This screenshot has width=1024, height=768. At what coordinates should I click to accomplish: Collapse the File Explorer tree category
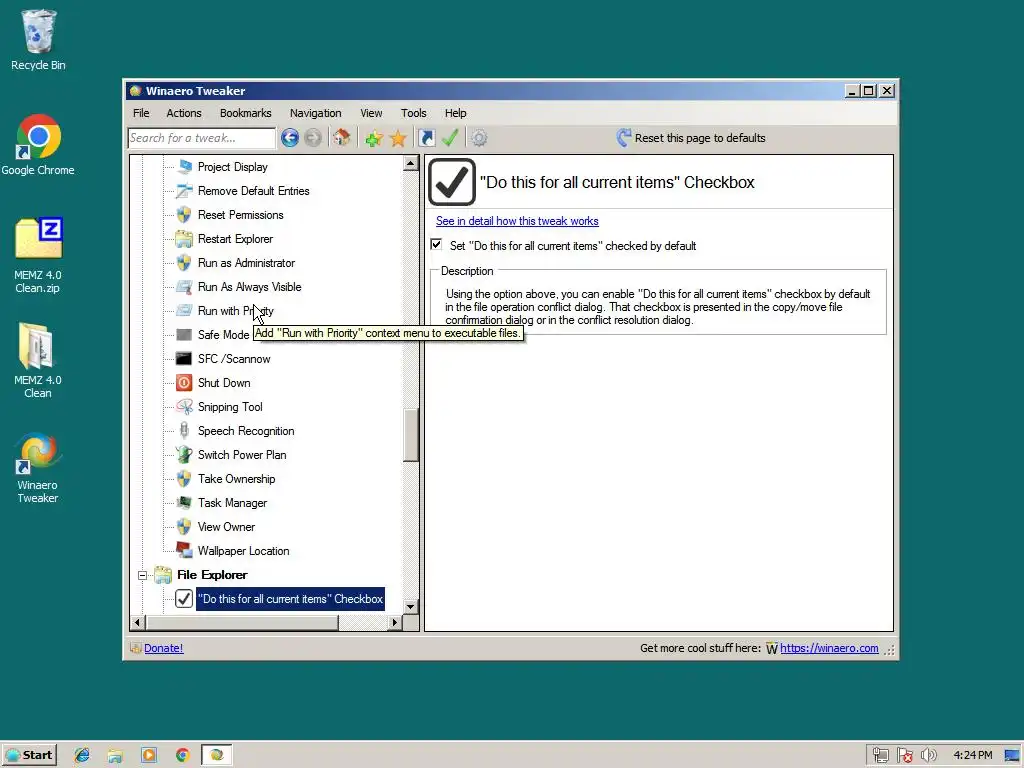(142, 575)
